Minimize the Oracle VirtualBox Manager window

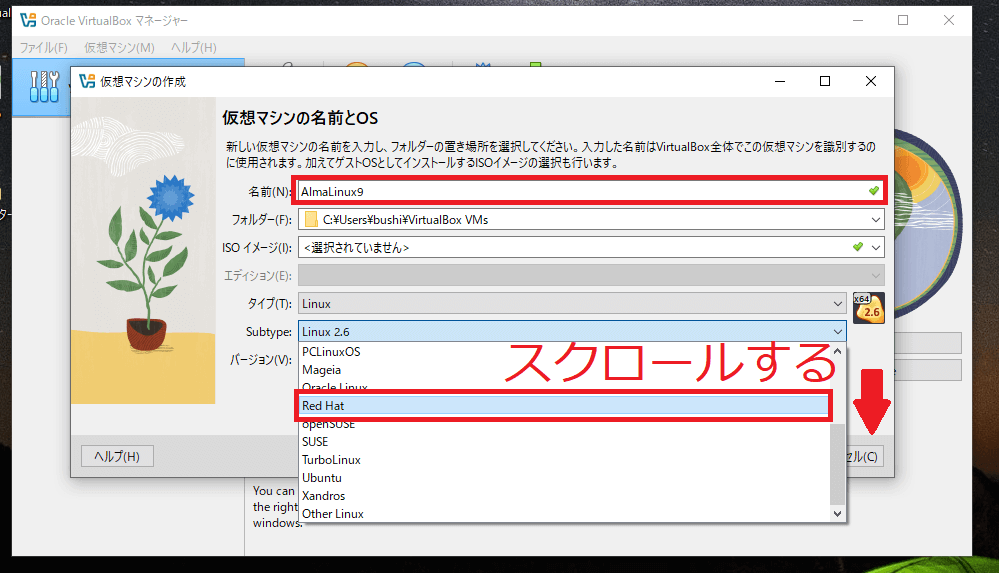[x=858, y=20]
